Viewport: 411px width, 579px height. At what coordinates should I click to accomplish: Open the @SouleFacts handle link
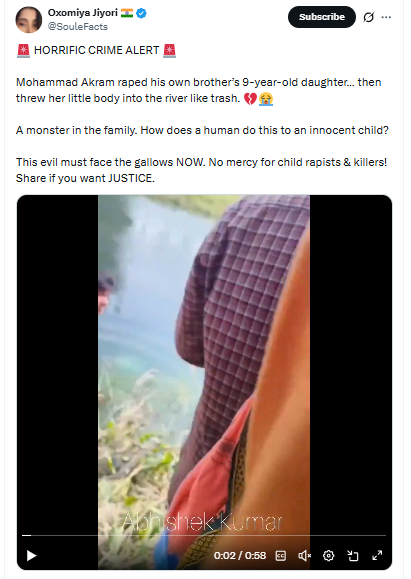78,27
